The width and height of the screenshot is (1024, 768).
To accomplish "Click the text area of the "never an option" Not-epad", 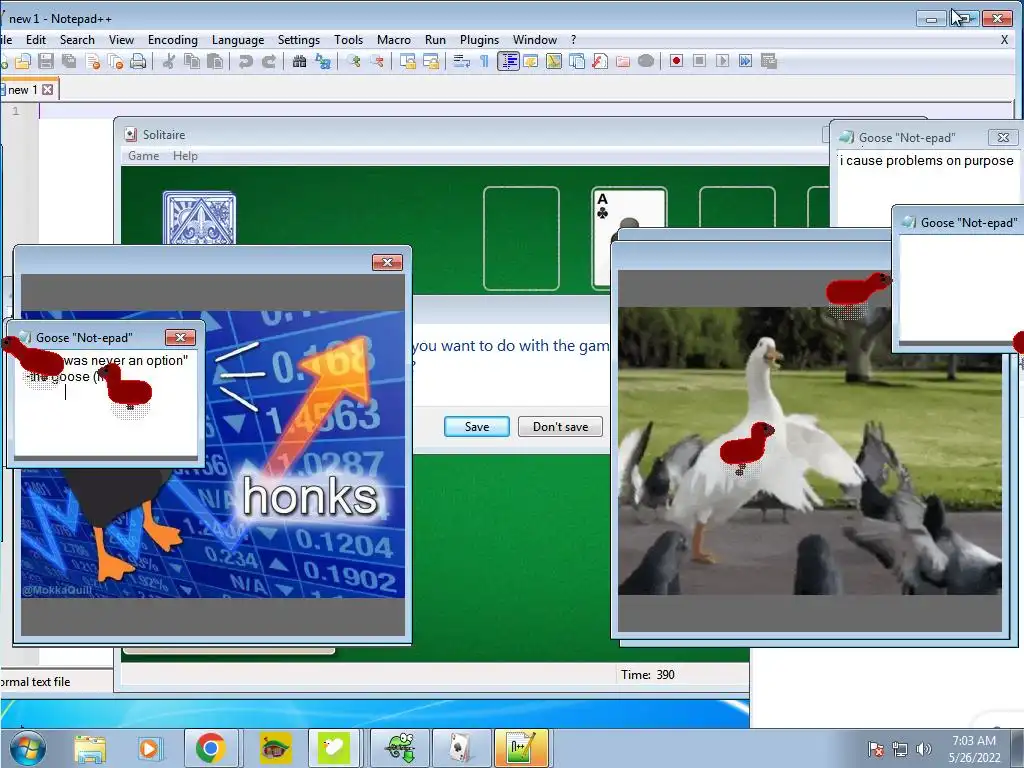I will 106,403.
